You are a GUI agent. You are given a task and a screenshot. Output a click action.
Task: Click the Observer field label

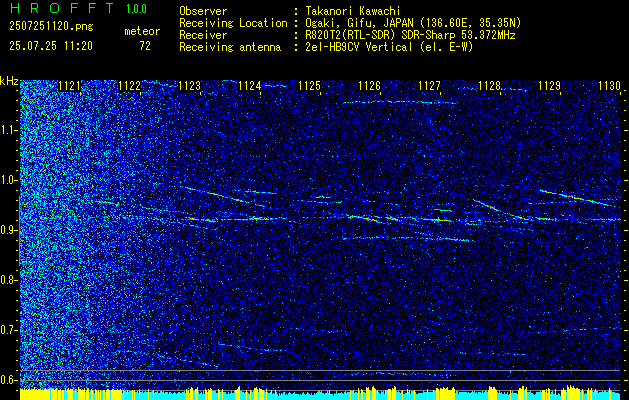203,11
